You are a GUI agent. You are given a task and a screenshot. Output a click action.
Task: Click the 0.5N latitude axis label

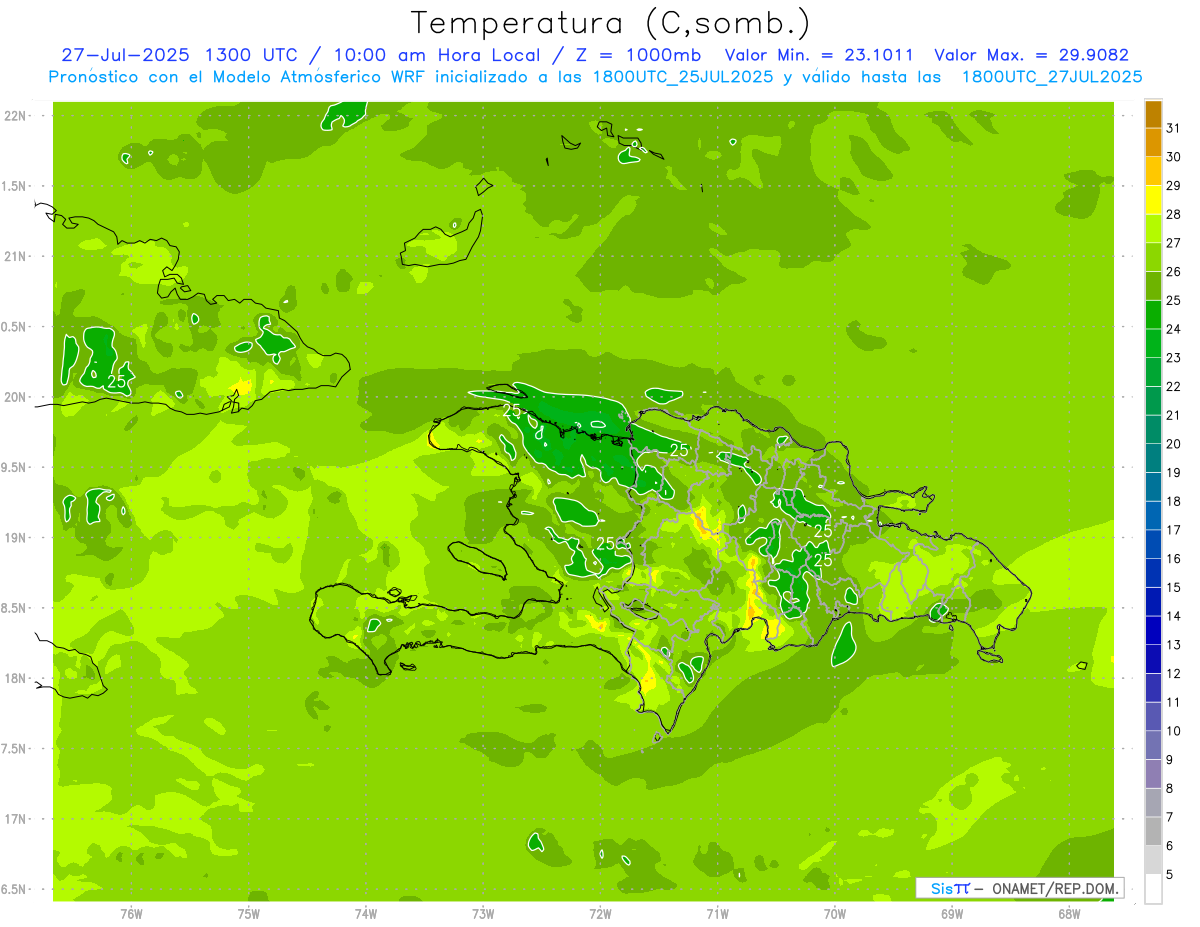[14, 327]
